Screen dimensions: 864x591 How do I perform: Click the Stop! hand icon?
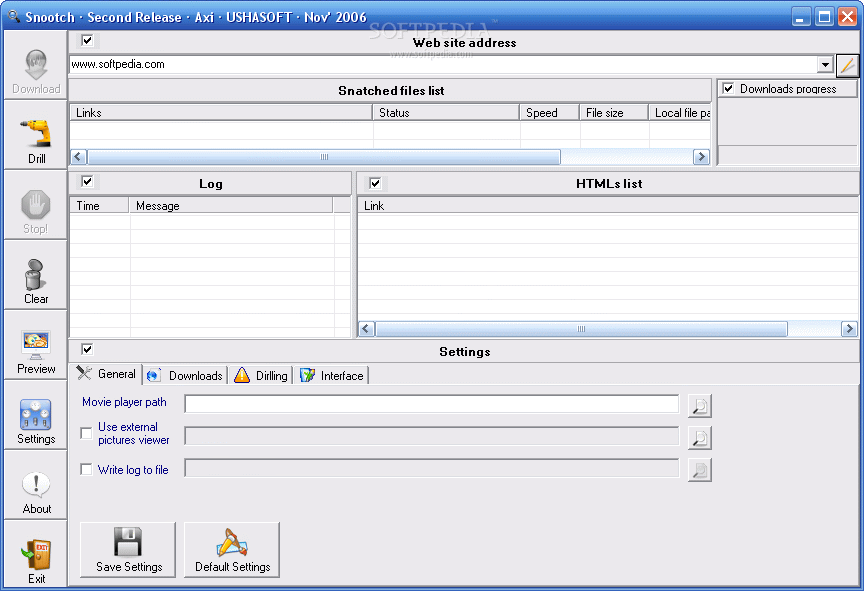click(36, 205)
